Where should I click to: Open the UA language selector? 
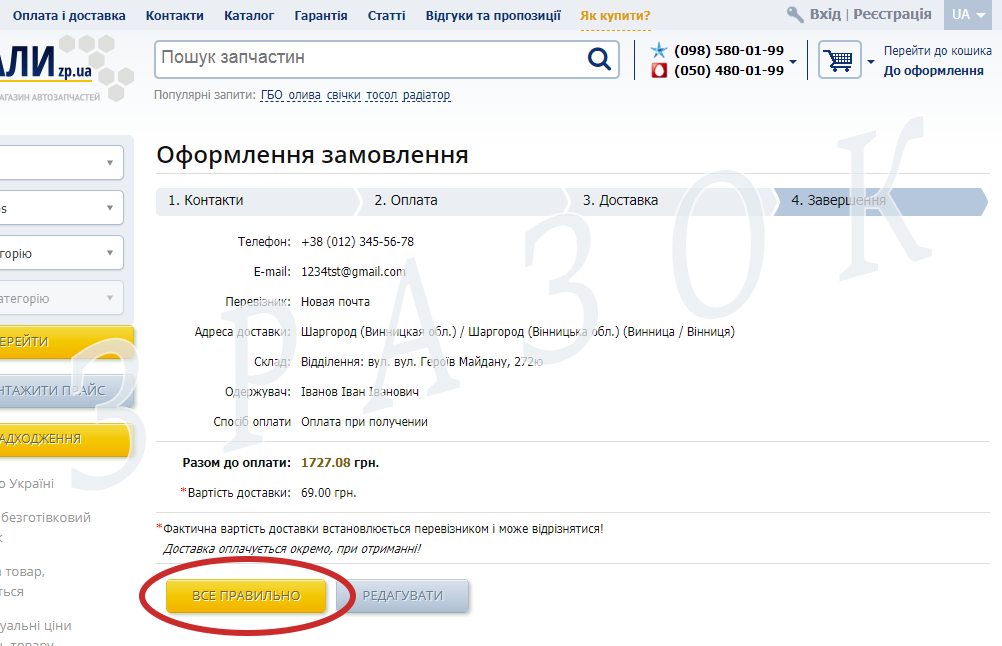tap(968, 15)
